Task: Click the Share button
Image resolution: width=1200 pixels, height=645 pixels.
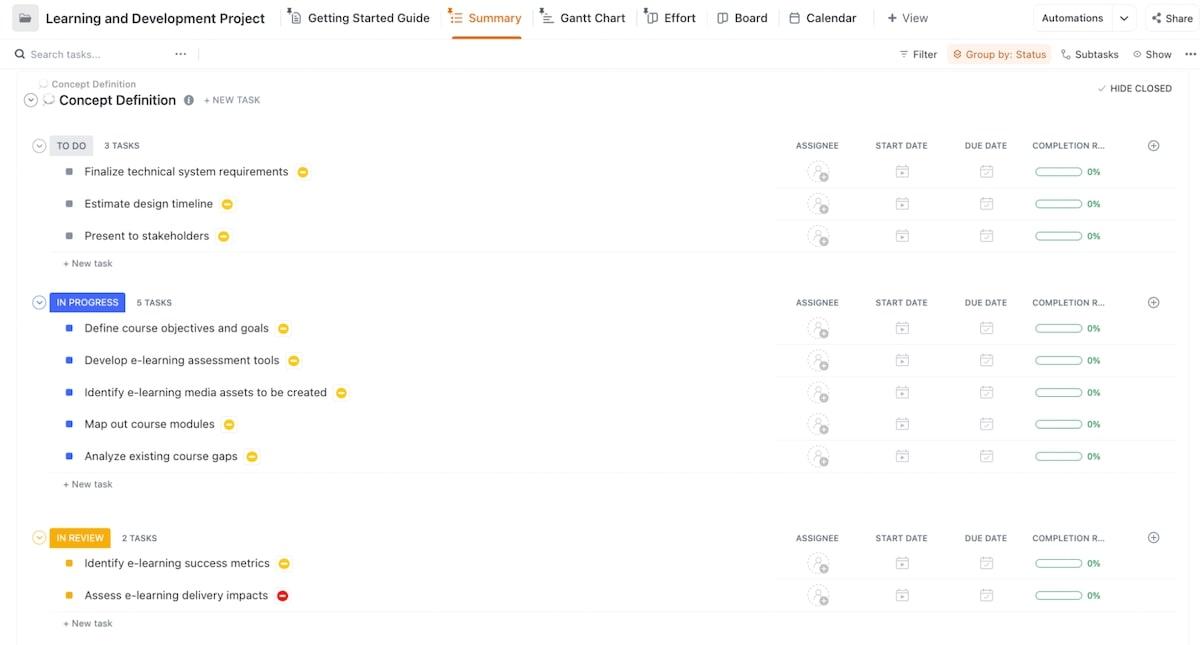Action: [1171, 18]
